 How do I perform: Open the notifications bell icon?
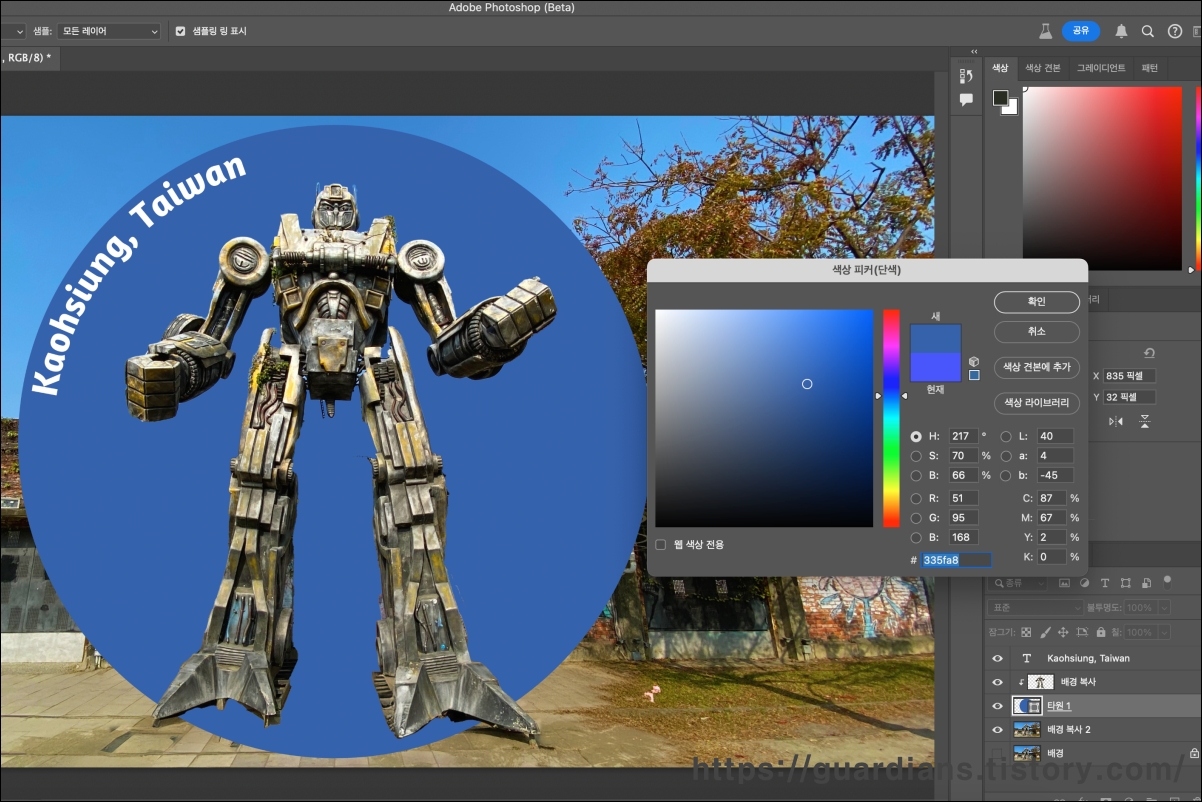tap(1121, 31)
